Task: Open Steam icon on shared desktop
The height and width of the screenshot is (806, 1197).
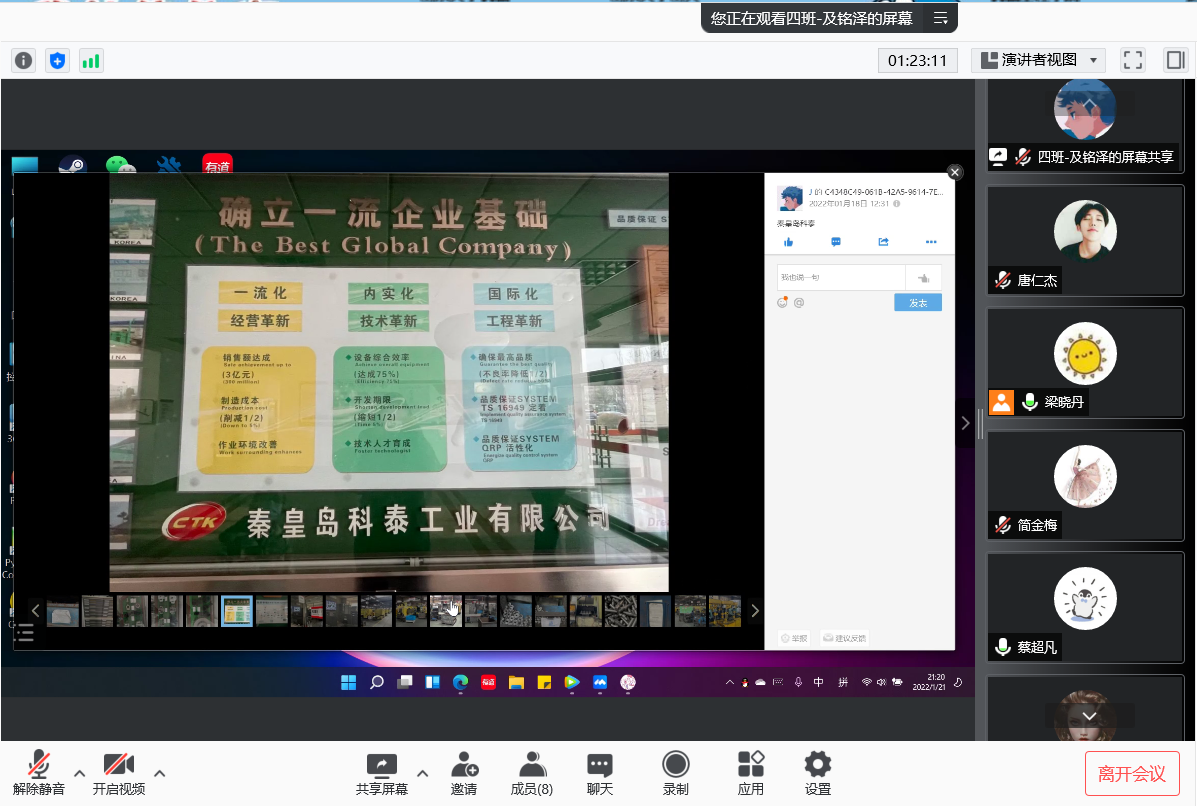Action: pos(73,165)
